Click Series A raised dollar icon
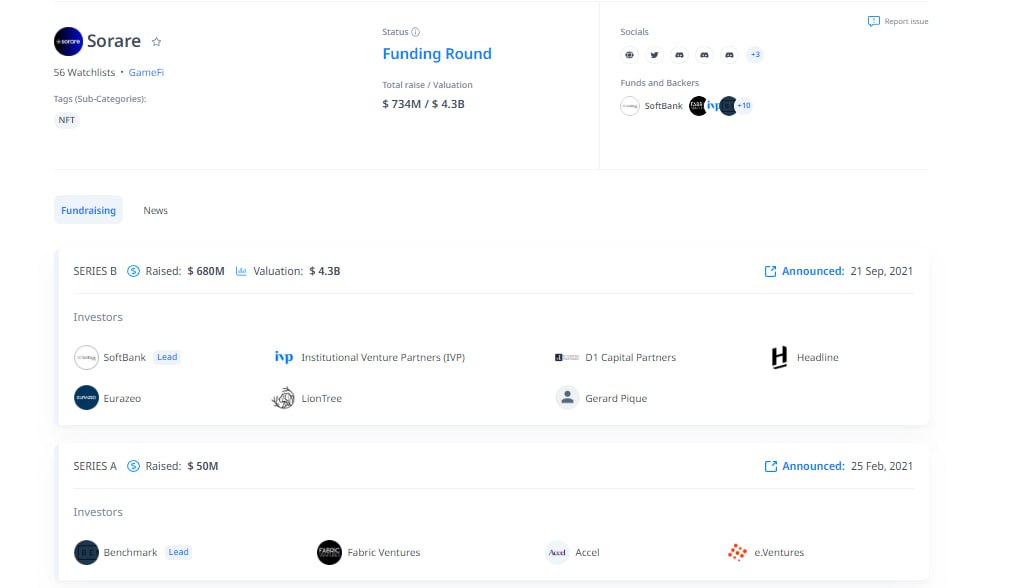The width and height of the screenshot is (1024, 588). [x=133, y=466]
